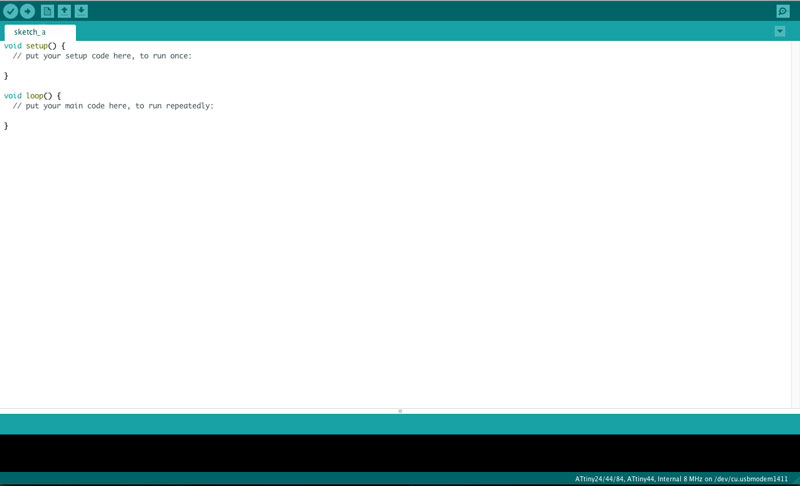This screenshot has width=800, height=486.
Task: Click the closing brace of setup function
Action: [6, 76]
